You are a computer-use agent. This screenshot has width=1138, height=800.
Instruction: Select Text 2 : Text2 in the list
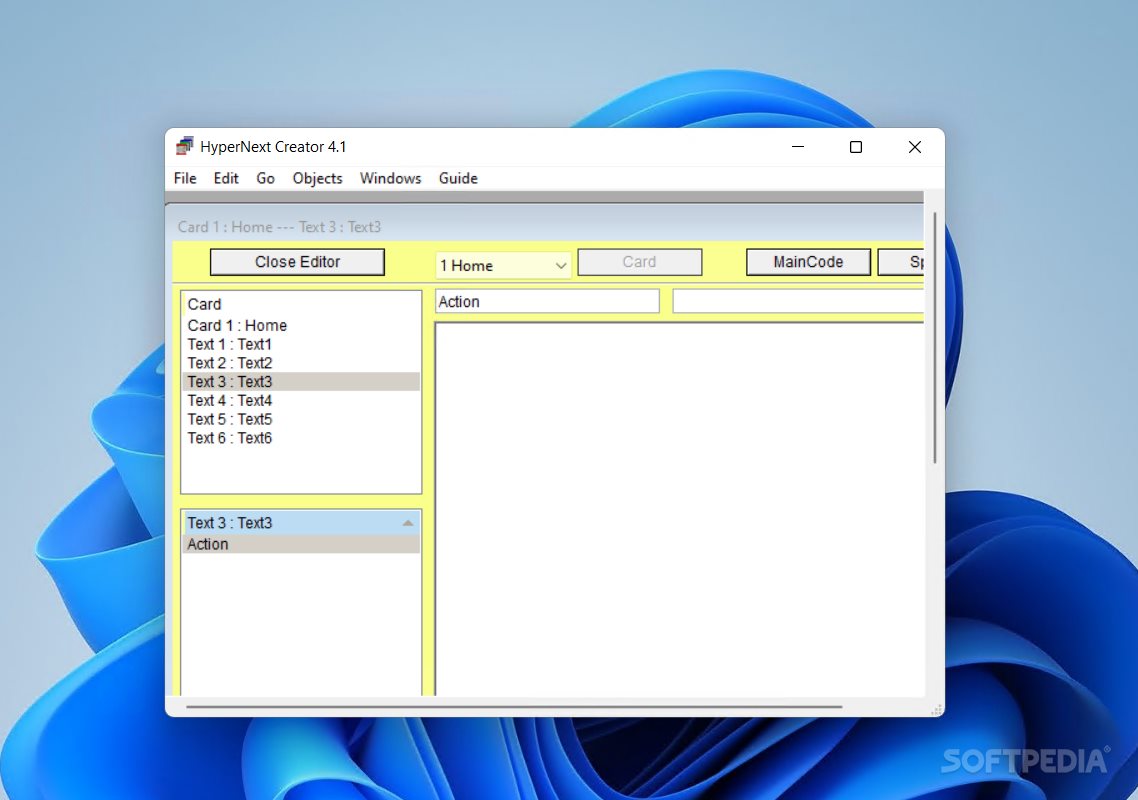pyautogui.click(x=301, y=363)
